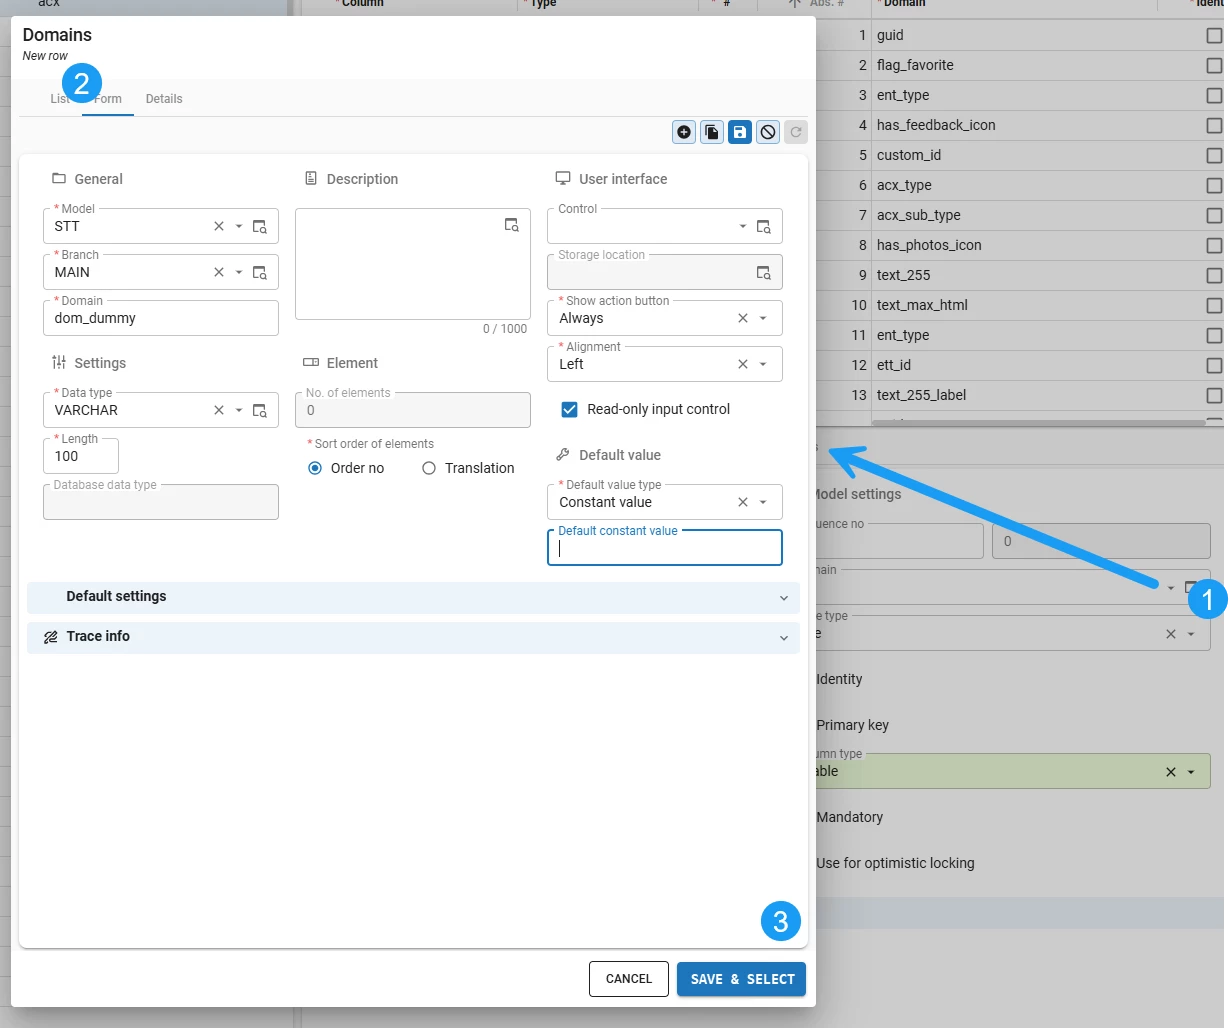Viewport: 1229px width, 1028px height.
Task: Switch to the Details tab
Action: [164, 99]
